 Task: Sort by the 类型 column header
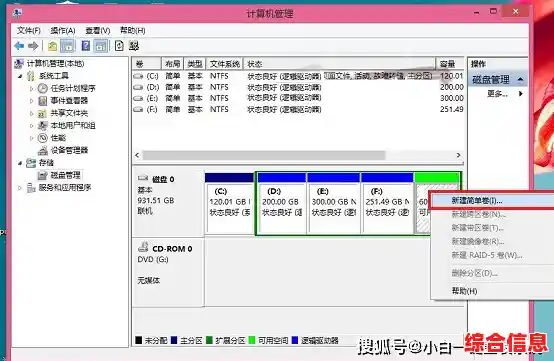[x=195, y=64]
